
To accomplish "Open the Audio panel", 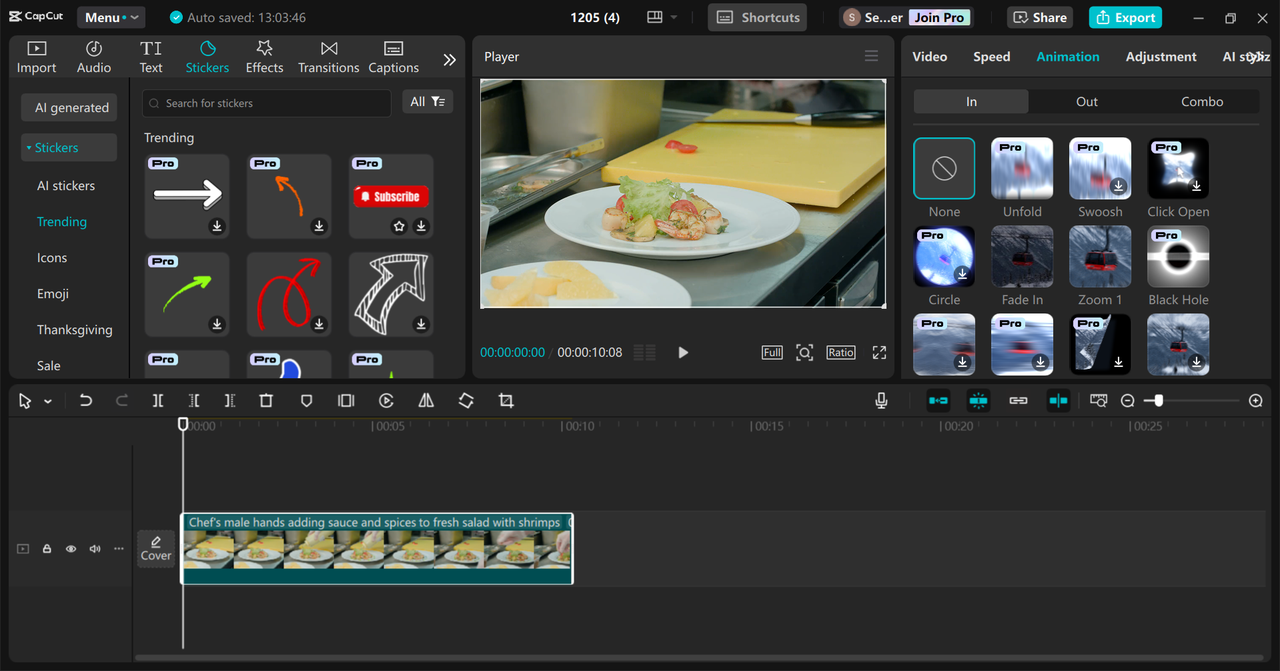I will pyautogui.click(x=94, y=57).
